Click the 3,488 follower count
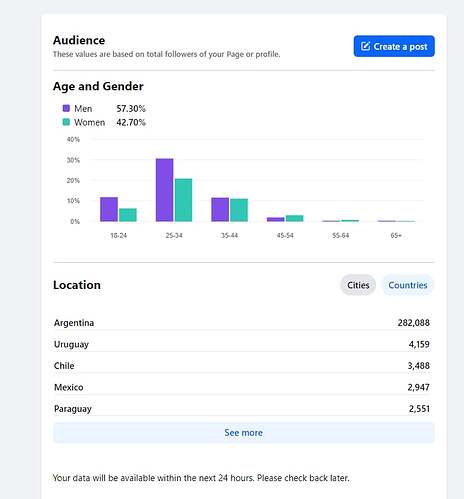 (x=419, y=366)
